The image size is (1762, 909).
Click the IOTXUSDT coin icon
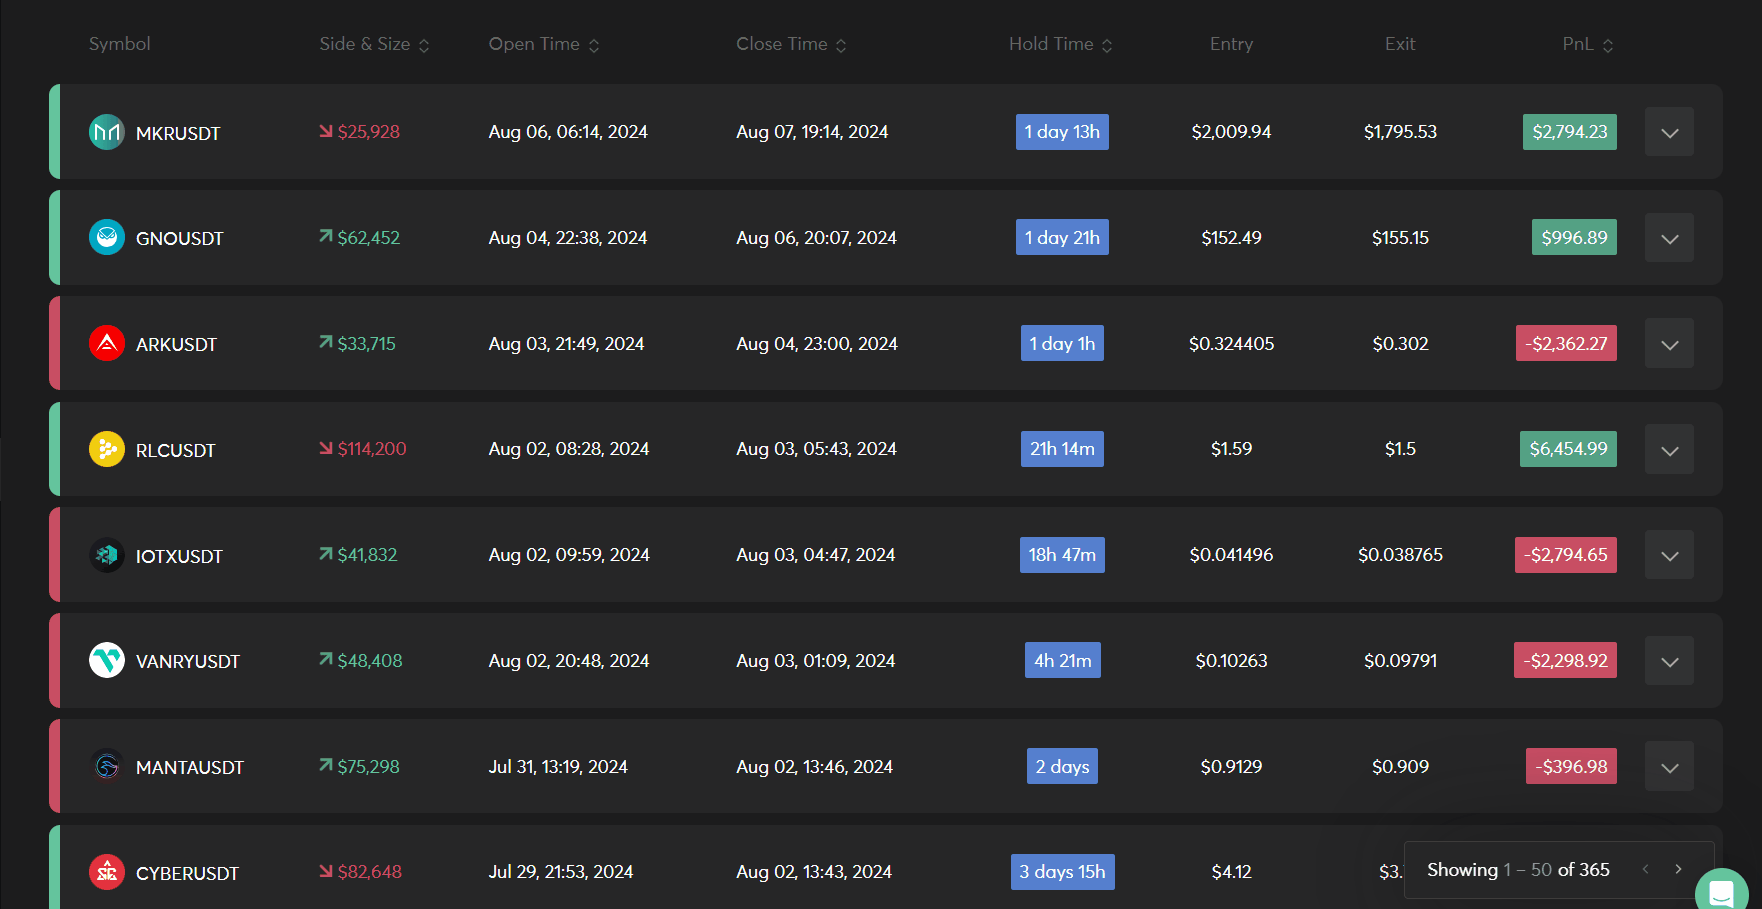tap(107, 555)
